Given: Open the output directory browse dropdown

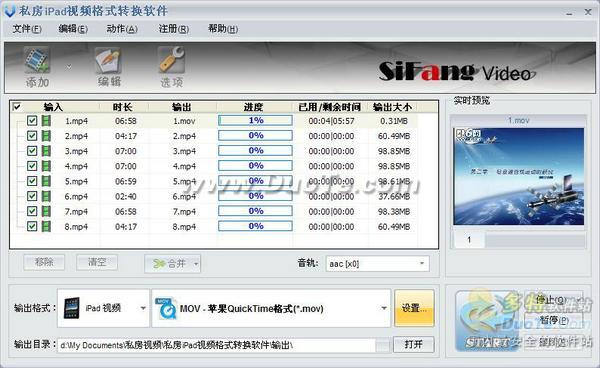Looking at the screenshot, I should [382, 346].
